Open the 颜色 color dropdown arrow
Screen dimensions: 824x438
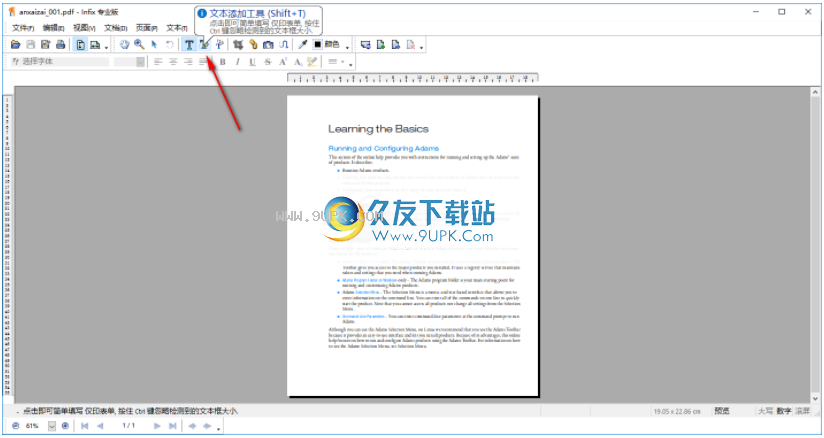click(x=347, y=48)
